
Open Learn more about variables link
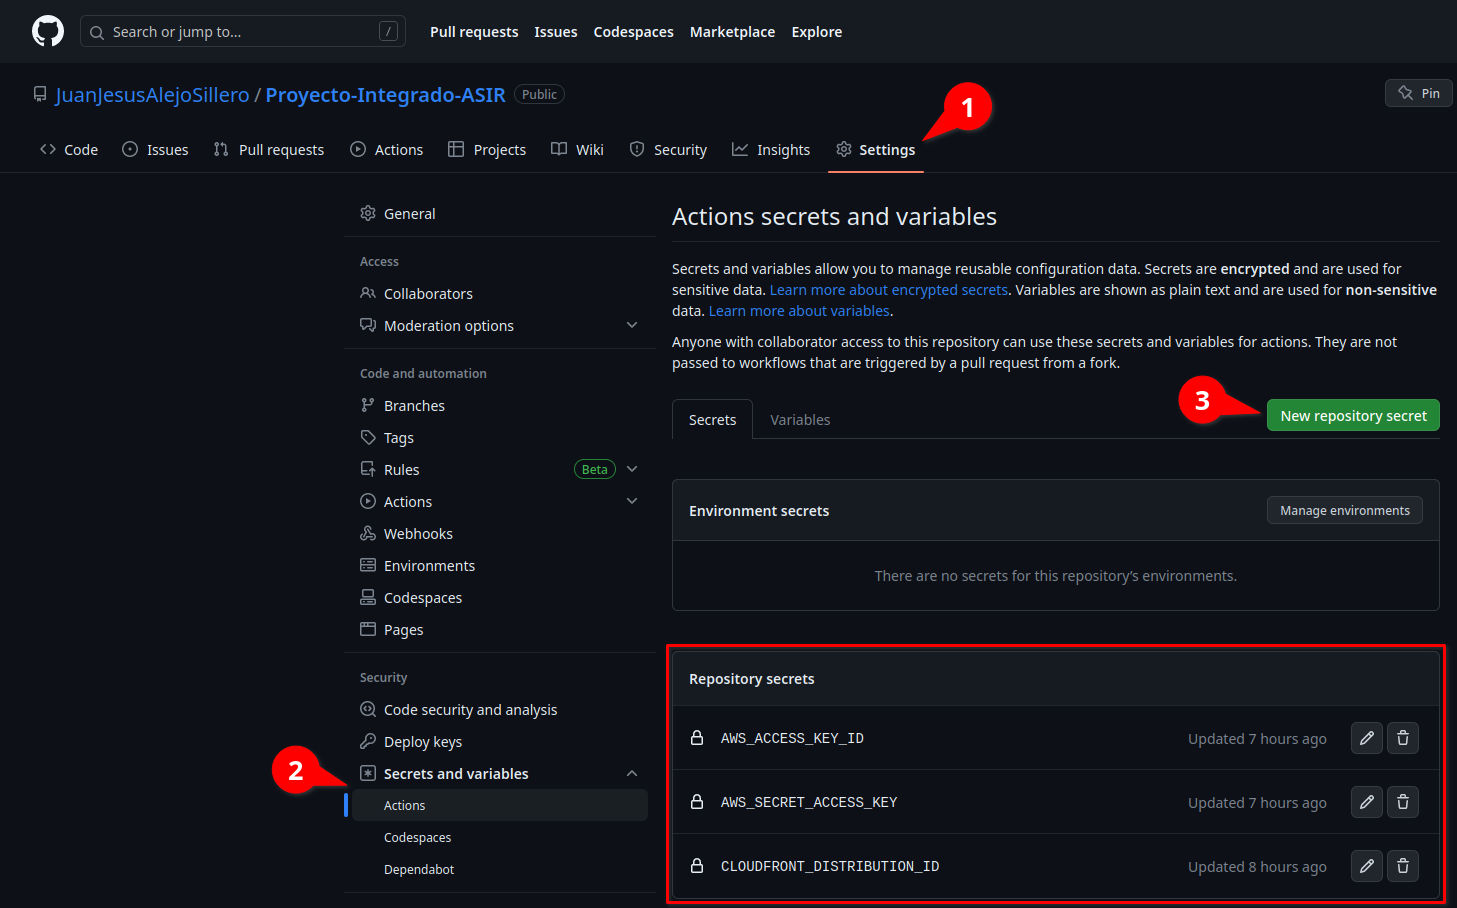click(x=799, y=311)
